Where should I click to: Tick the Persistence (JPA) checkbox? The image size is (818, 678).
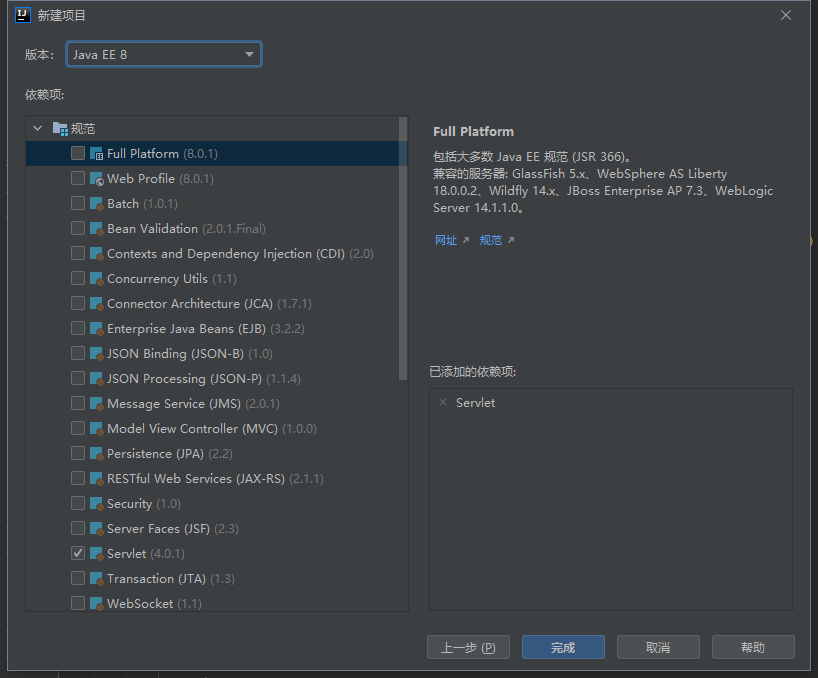tap(78, 454)
